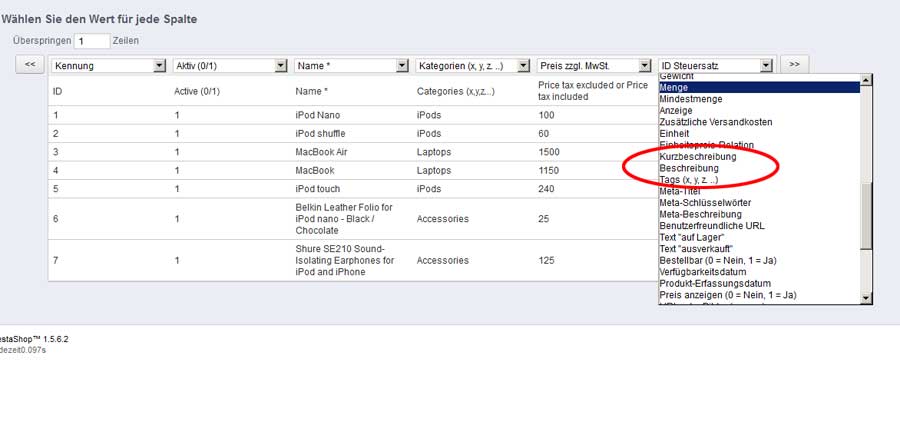Open the Aktiv (0/1) column dropdown
Viewport: 900px width, 432px height.
[x=230, y=65]
